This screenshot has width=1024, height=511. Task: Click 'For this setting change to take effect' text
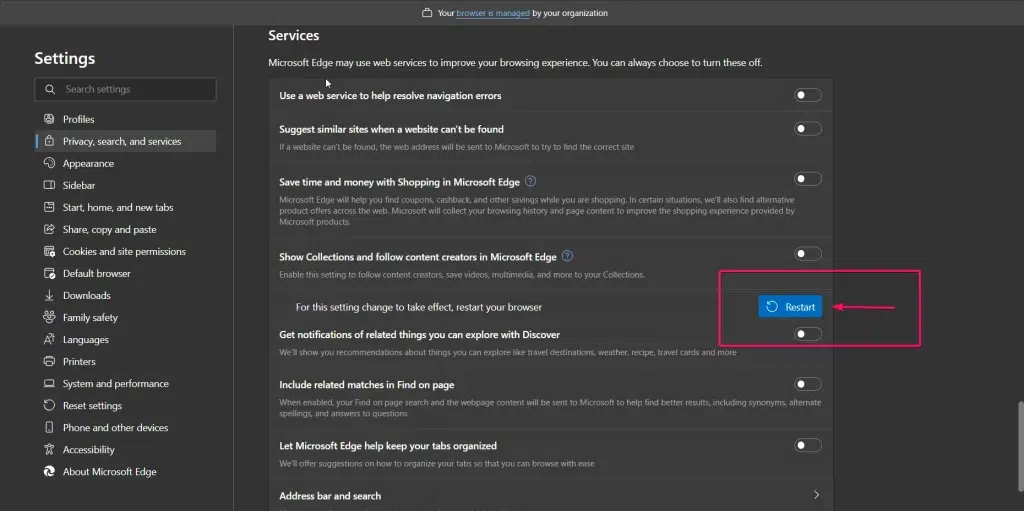click(419, 307)
